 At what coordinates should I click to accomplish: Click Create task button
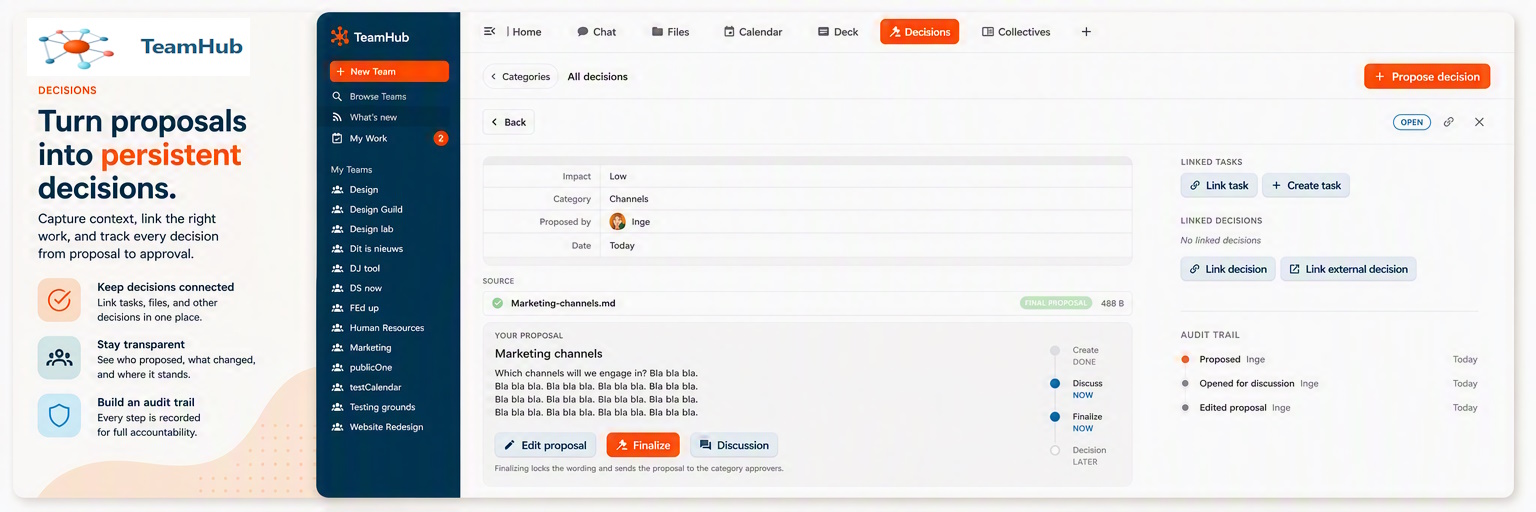point(1306,185)
